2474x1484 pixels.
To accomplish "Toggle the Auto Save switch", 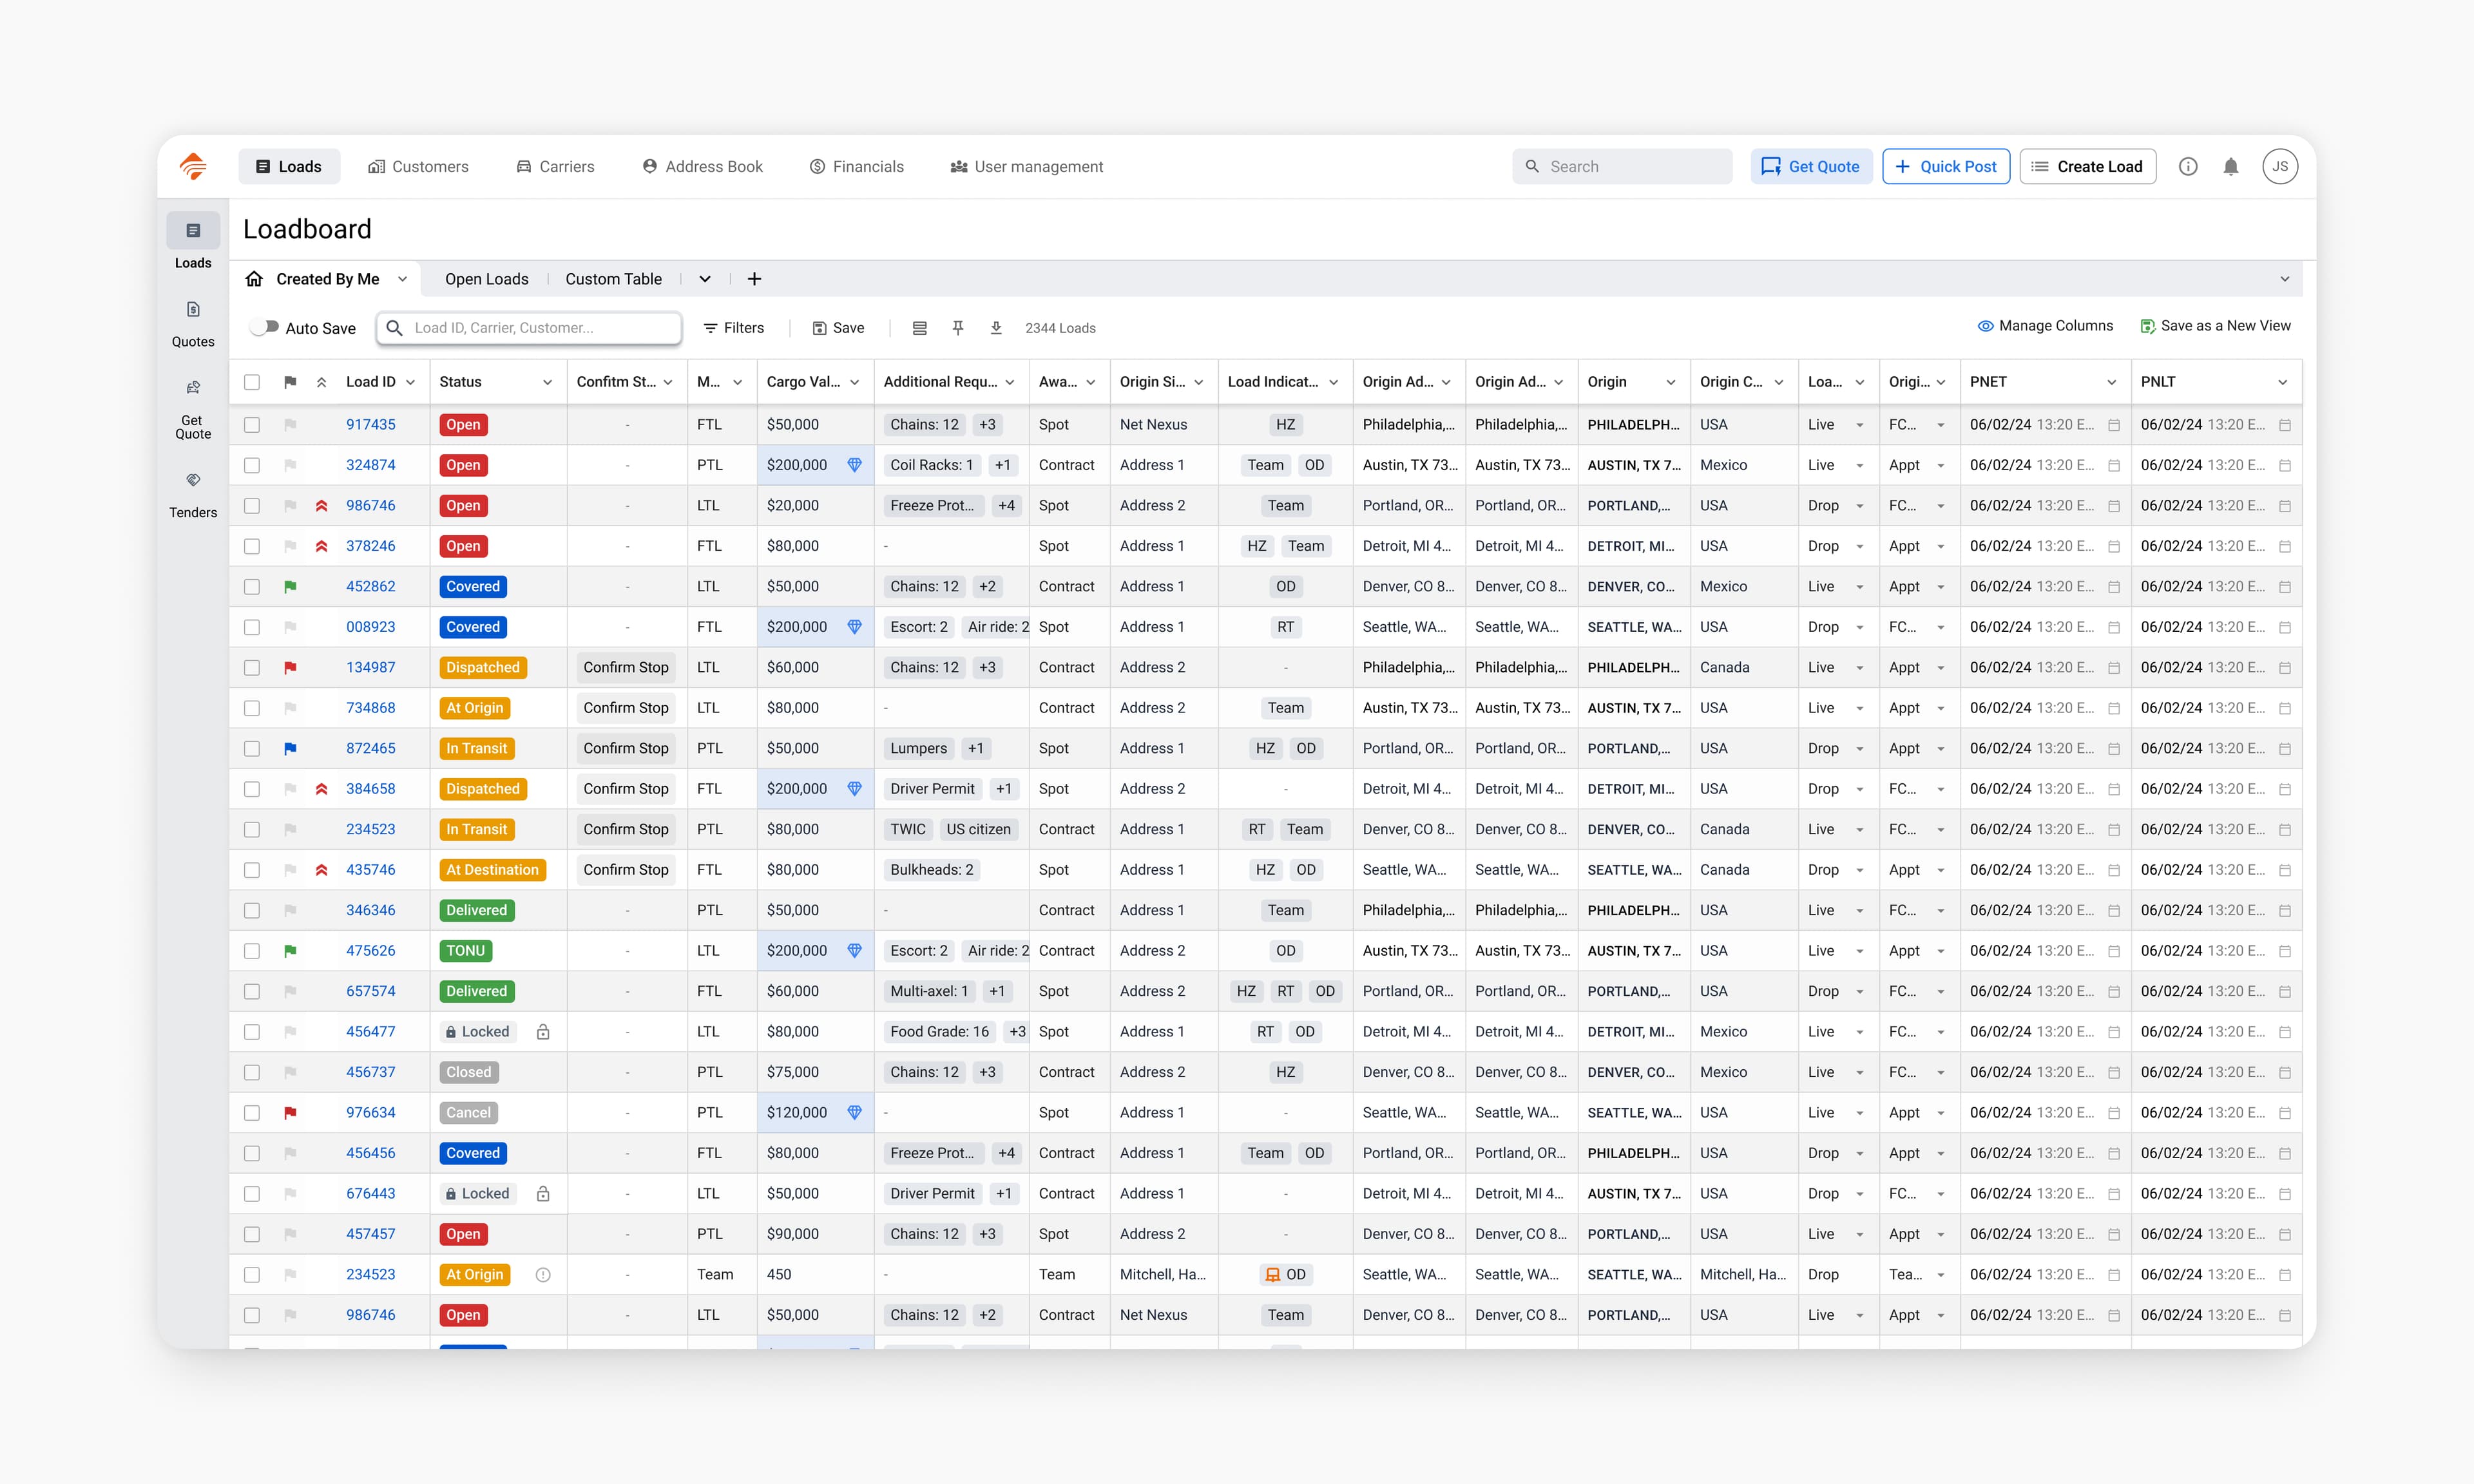I will 265,327.
